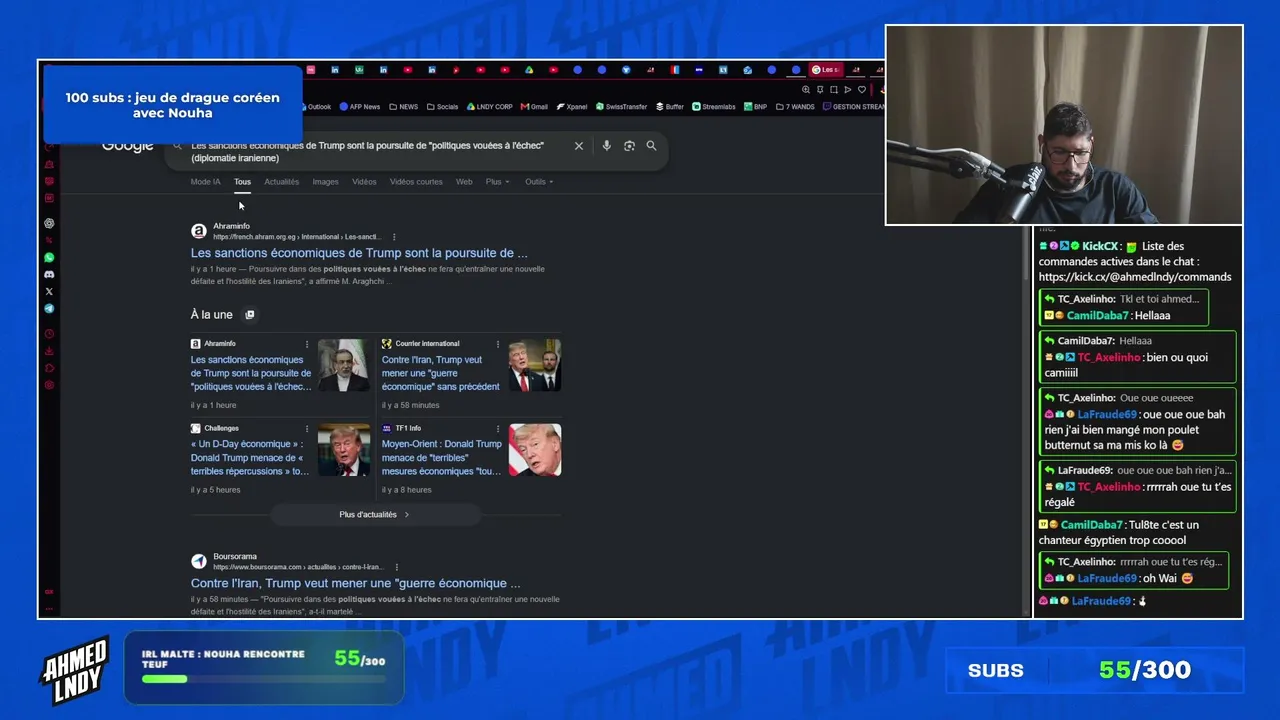Click the snapshot icon in the address bar
Image resolution: width=1280 pixels, height=720 pixels.
tap(834, 90)
